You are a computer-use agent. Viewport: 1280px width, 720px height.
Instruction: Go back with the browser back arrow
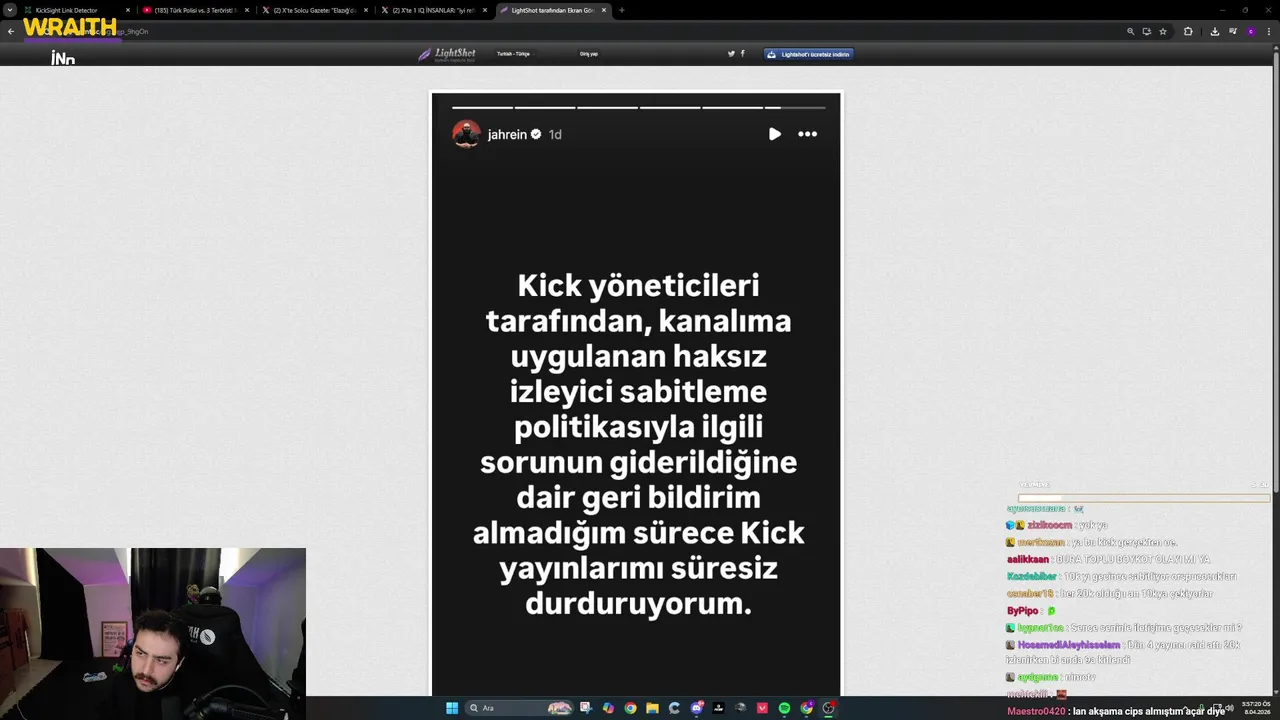(x=11, y=31)
